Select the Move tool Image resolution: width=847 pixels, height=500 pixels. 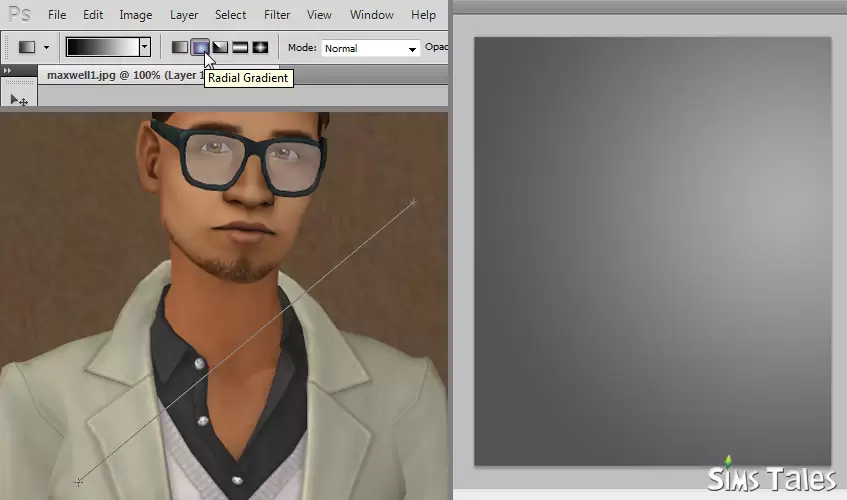point(19,100)
